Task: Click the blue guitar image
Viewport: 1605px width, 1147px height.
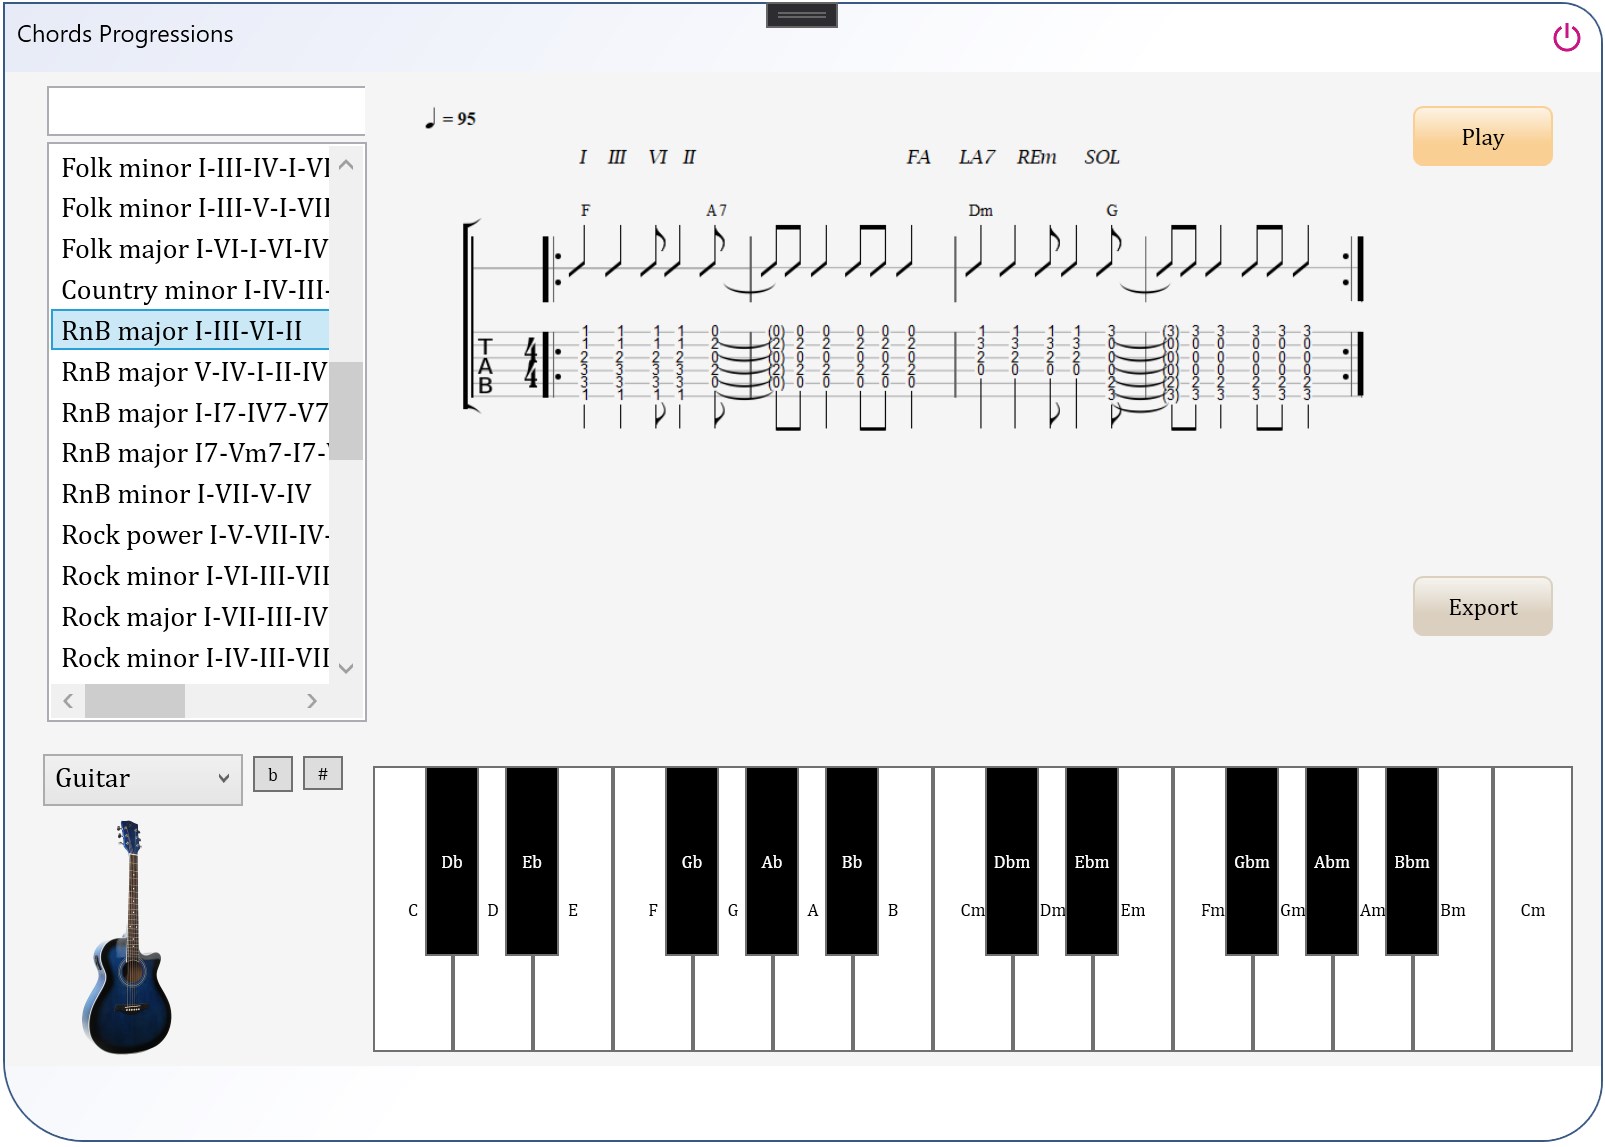Action: tap(127, 938)
